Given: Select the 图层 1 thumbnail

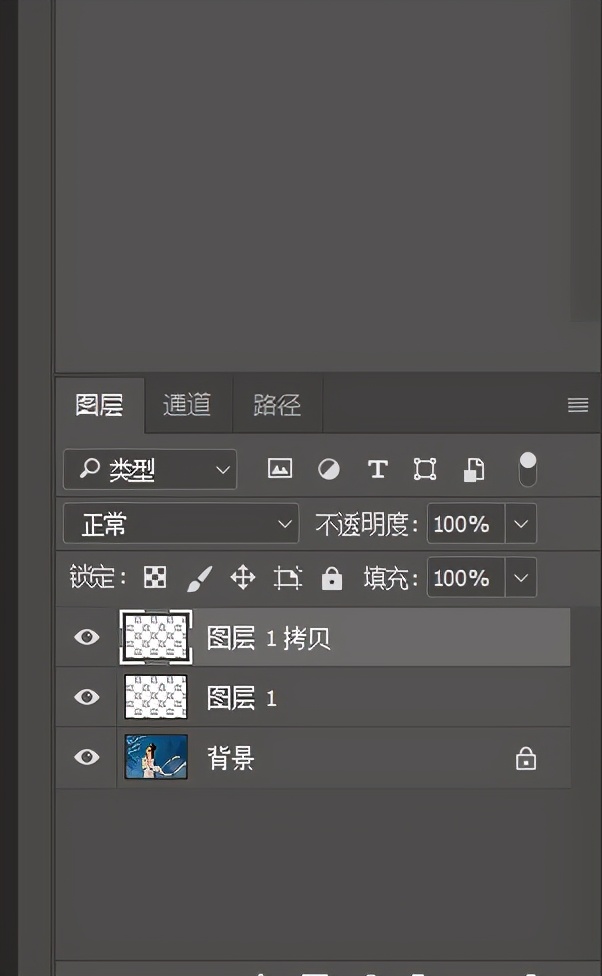Looking at the screenshot, I should pos(156,697).
